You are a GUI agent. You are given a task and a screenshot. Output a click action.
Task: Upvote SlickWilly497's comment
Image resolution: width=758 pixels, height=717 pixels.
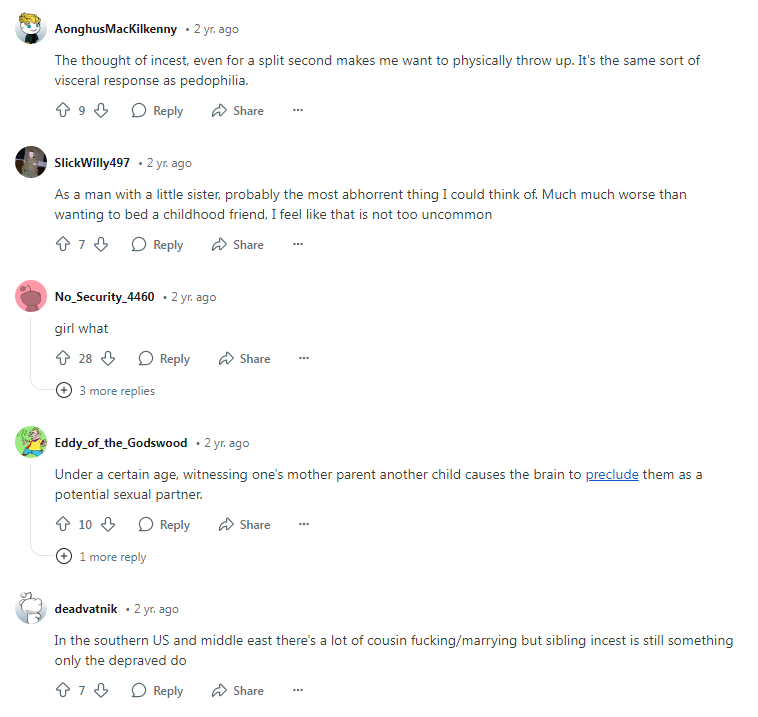click(x=63, y=245)
